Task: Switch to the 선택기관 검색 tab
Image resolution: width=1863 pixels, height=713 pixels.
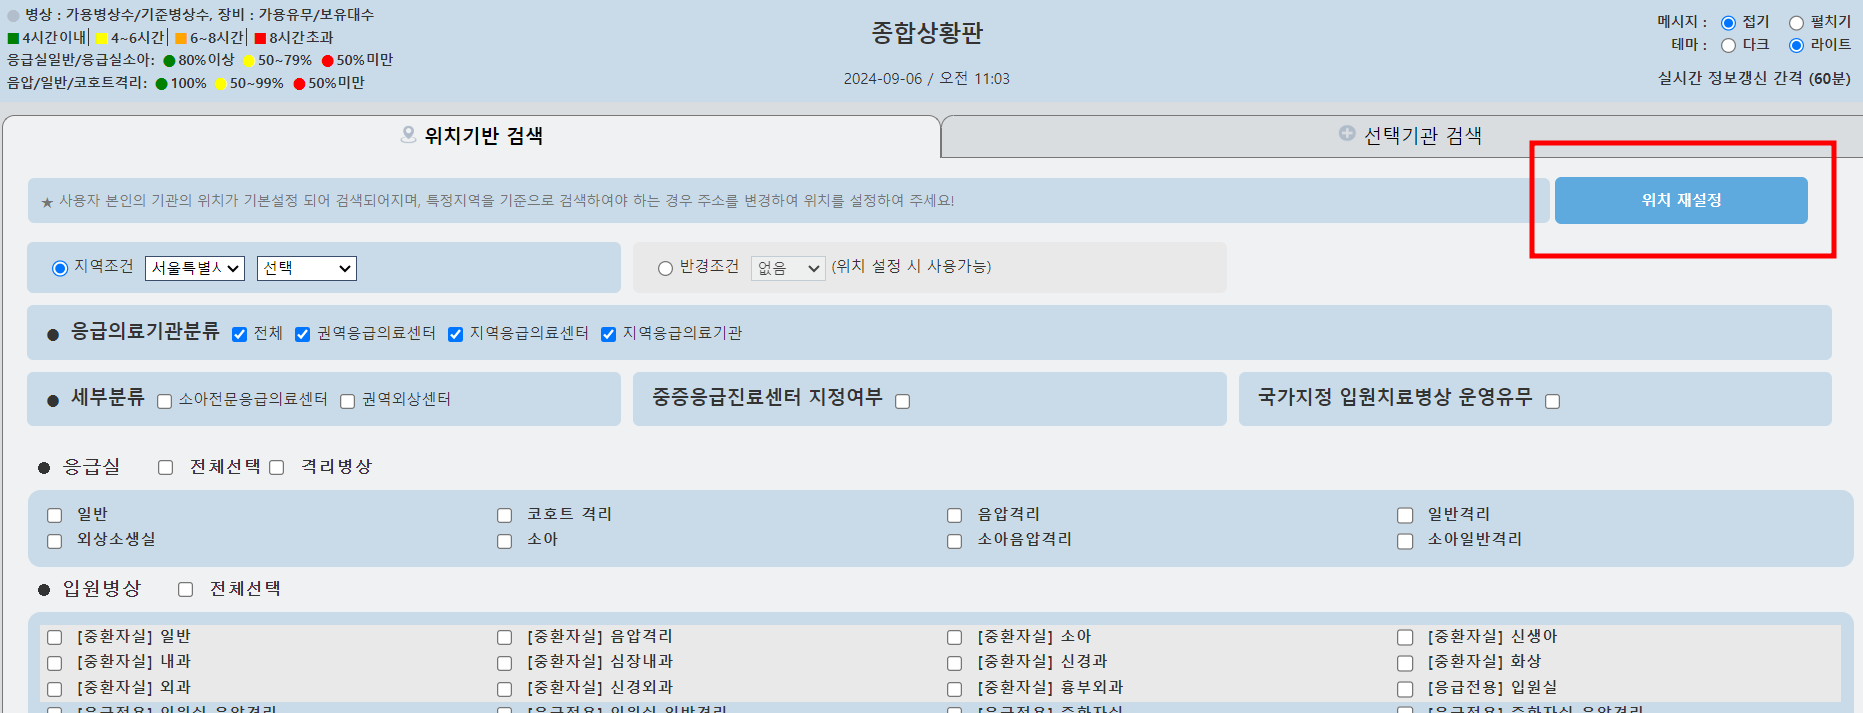Action: click(x=1410, y=136)
